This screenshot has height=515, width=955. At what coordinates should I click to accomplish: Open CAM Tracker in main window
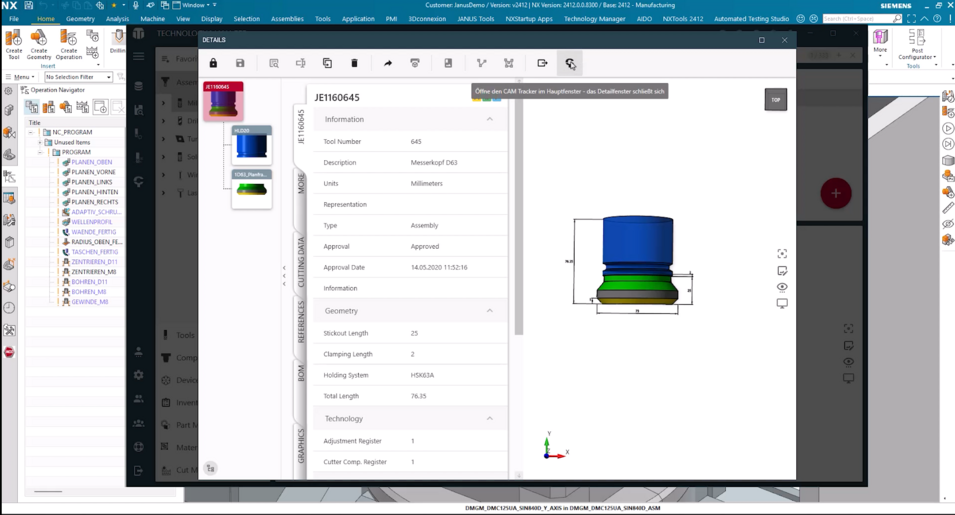click(x=569, y=63)
